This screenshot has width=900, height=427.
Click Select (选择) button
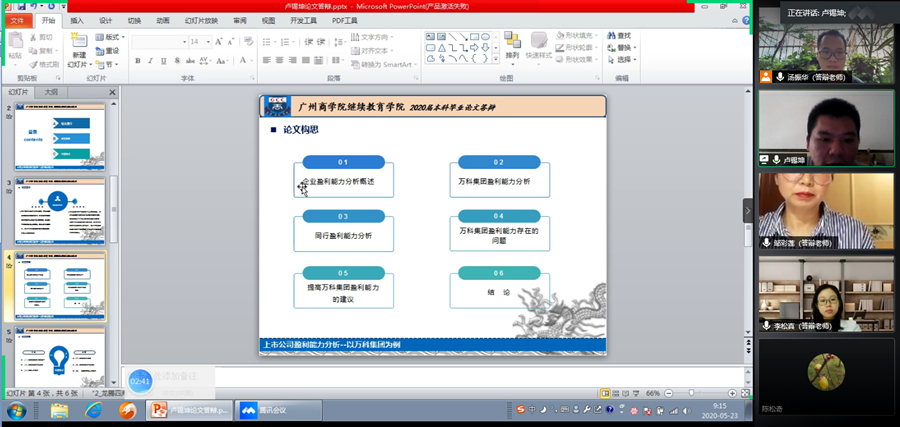pos(622,59)
